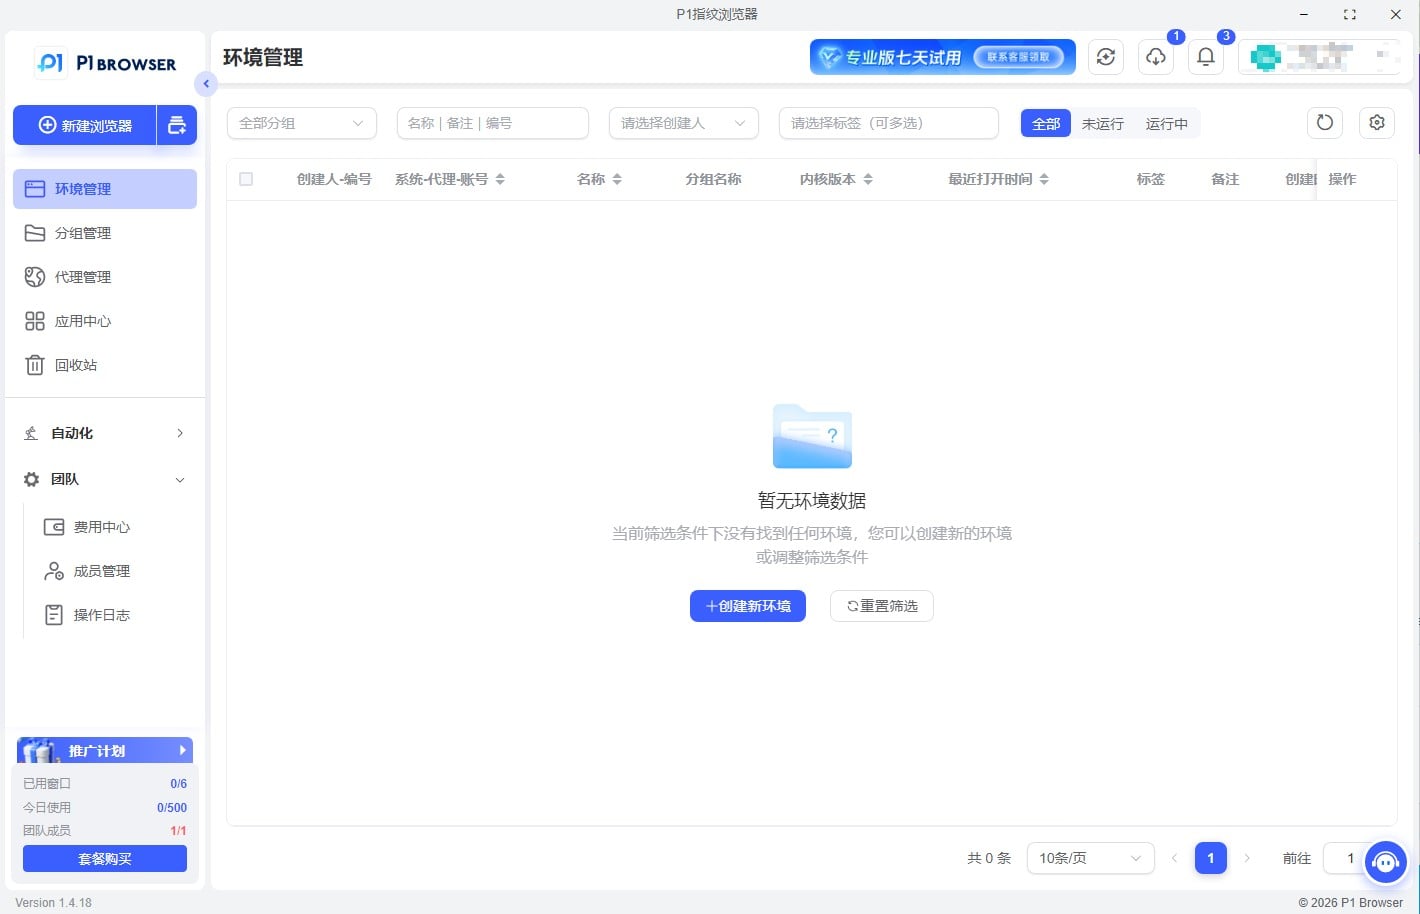The image size is (1420, 914).
Task: Click the 暂无环境数据 message
Action: pos(812,501)
